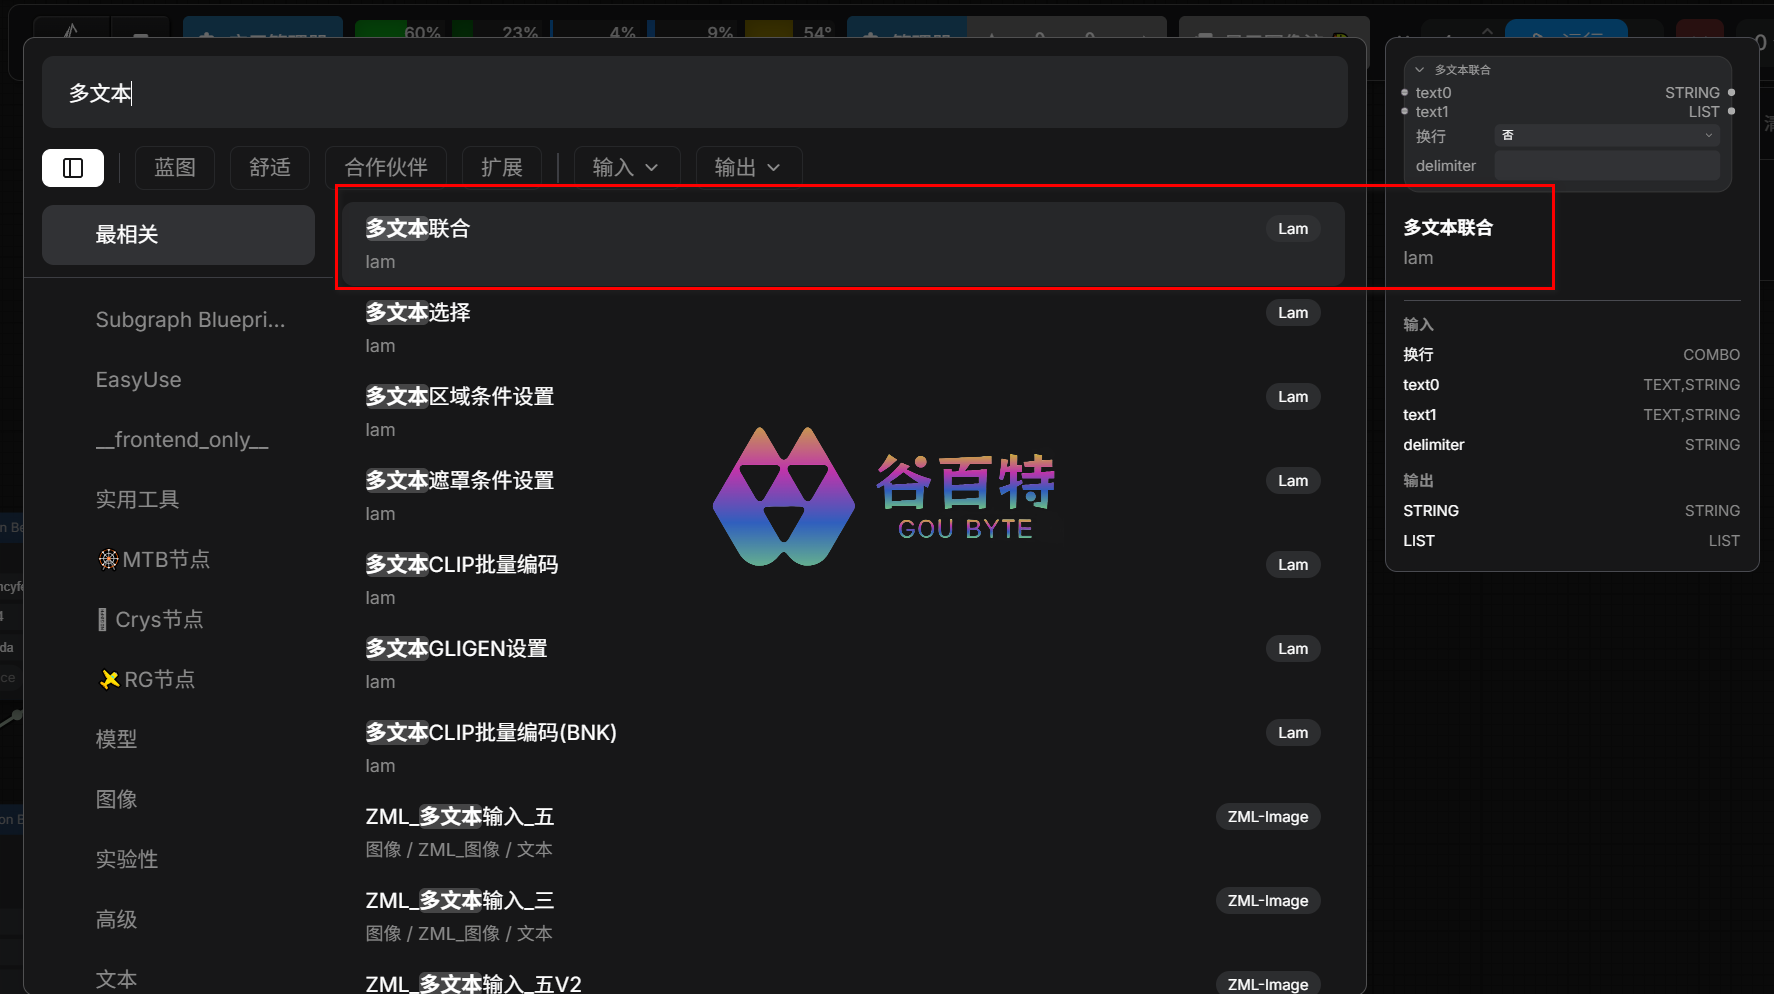The width and height of the screenshot is (1774, 994).
Task: Choose the 多文本CLIP批量编码(BNK) search result
Action: [843, 748]
